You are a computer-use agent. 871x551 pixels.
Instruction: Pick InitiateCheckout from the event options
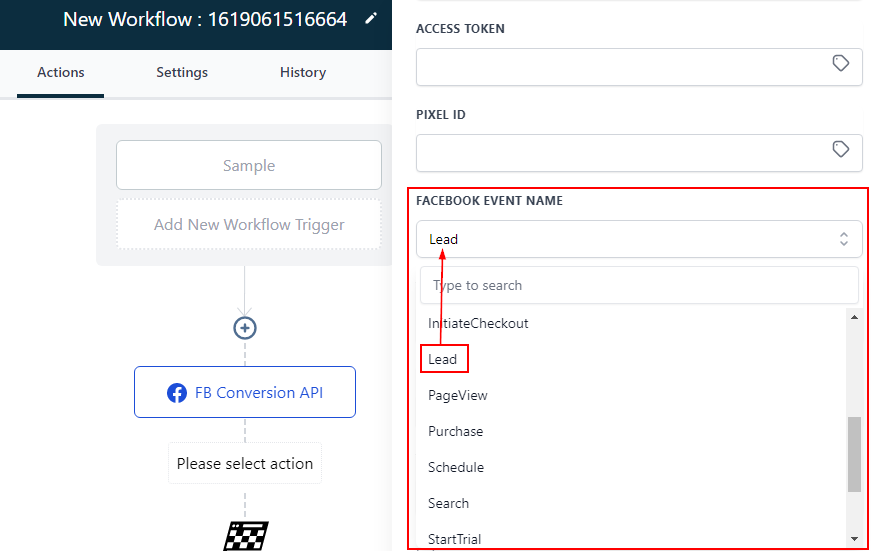point(478,323)
